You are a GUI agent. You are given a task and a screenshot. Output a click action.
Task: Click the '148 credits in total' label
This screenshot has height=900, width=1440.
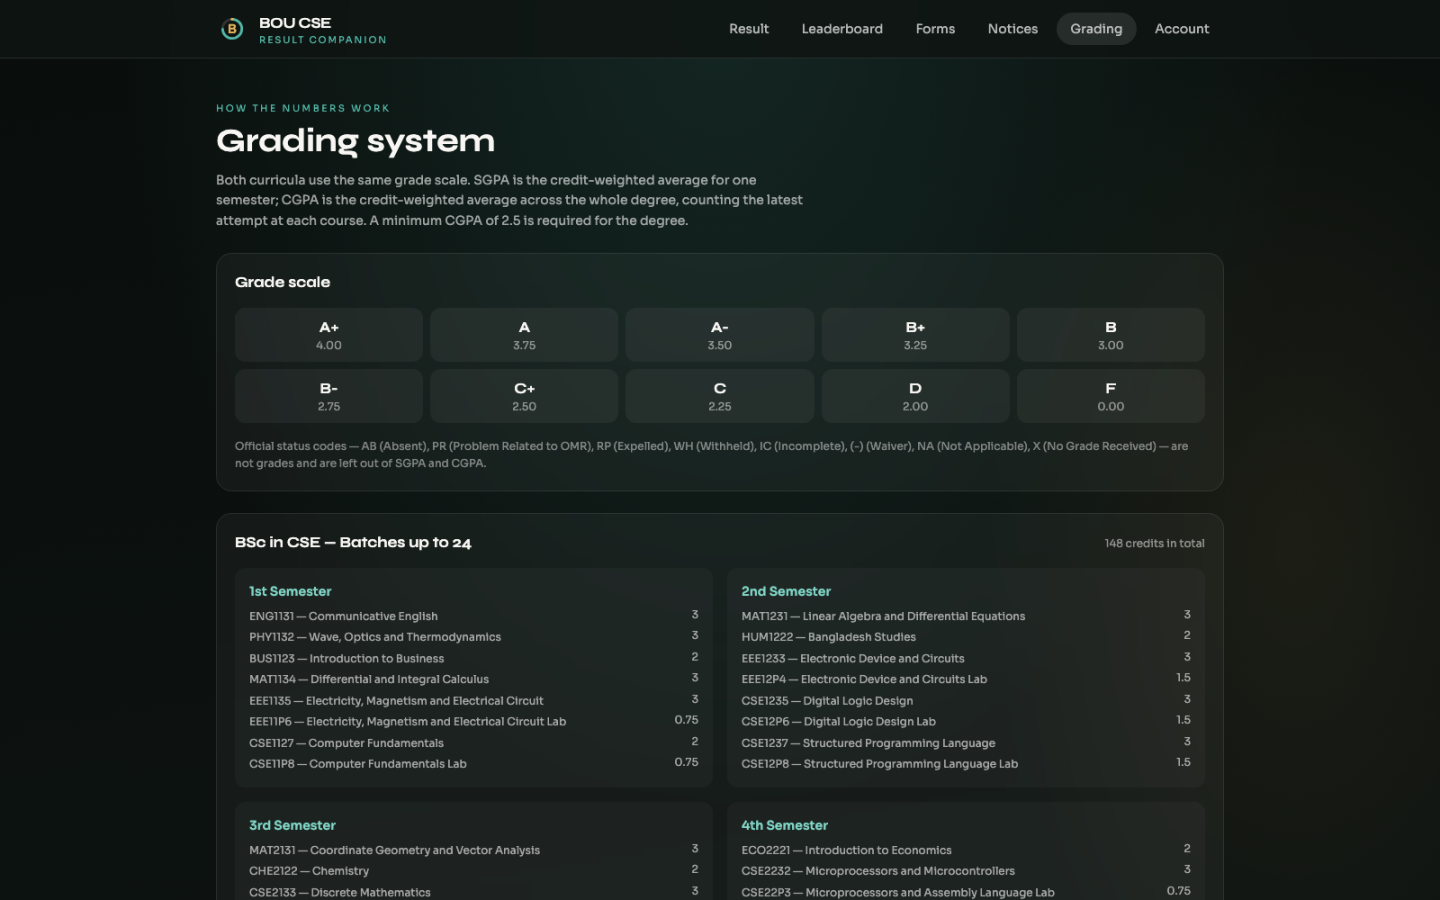(x=1154, y=543)
